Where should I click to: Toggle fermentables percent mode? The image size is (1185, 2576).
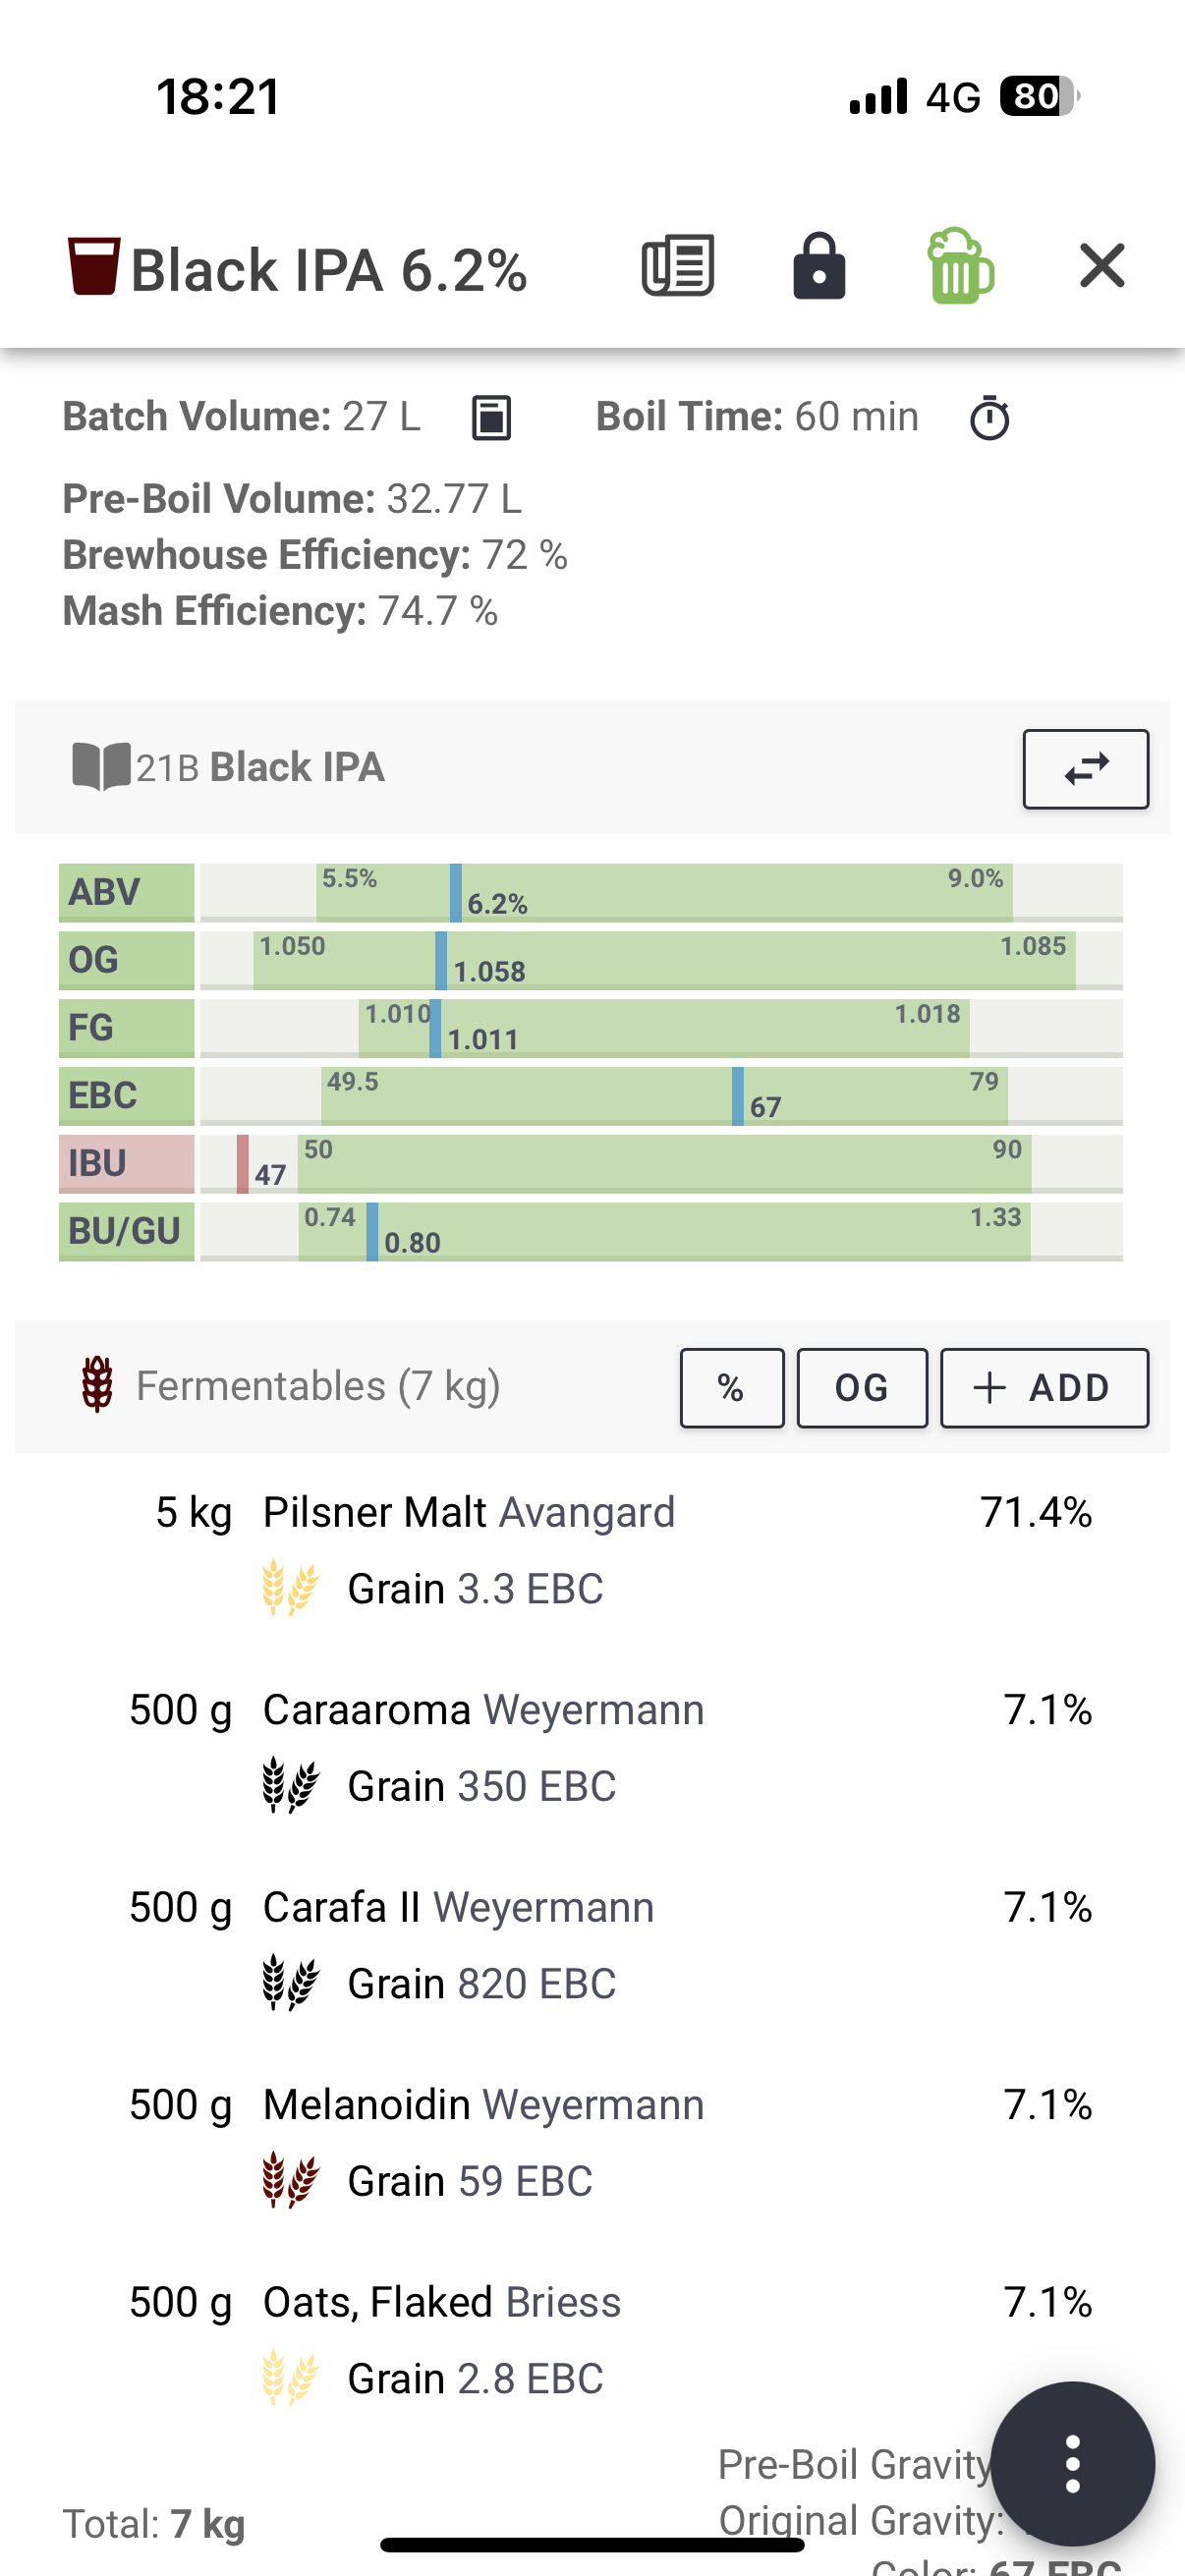[x=732, y=1388]
